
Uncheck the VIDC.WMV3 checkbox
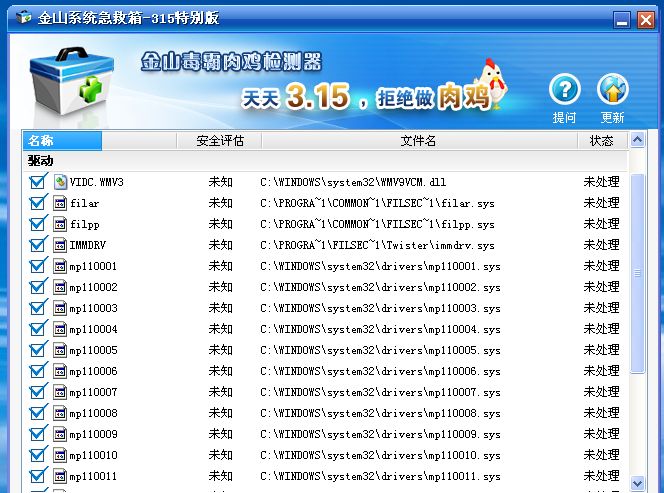point(37,183)
